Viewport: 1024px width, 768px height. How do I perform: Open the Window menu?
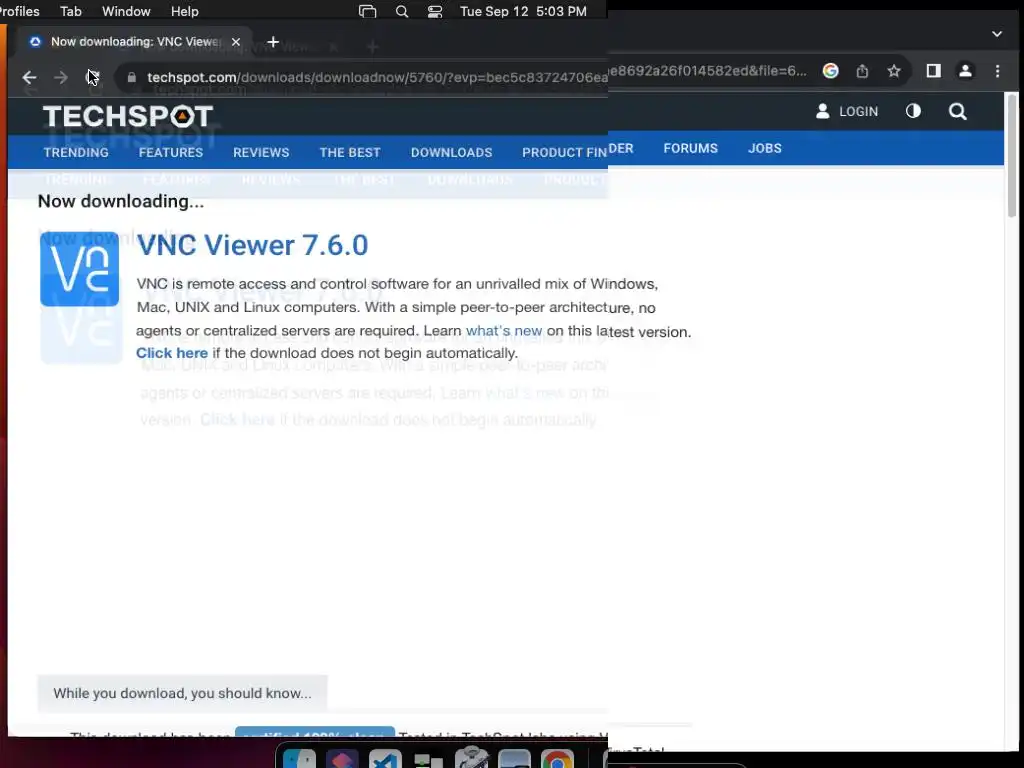pos(126,11)
